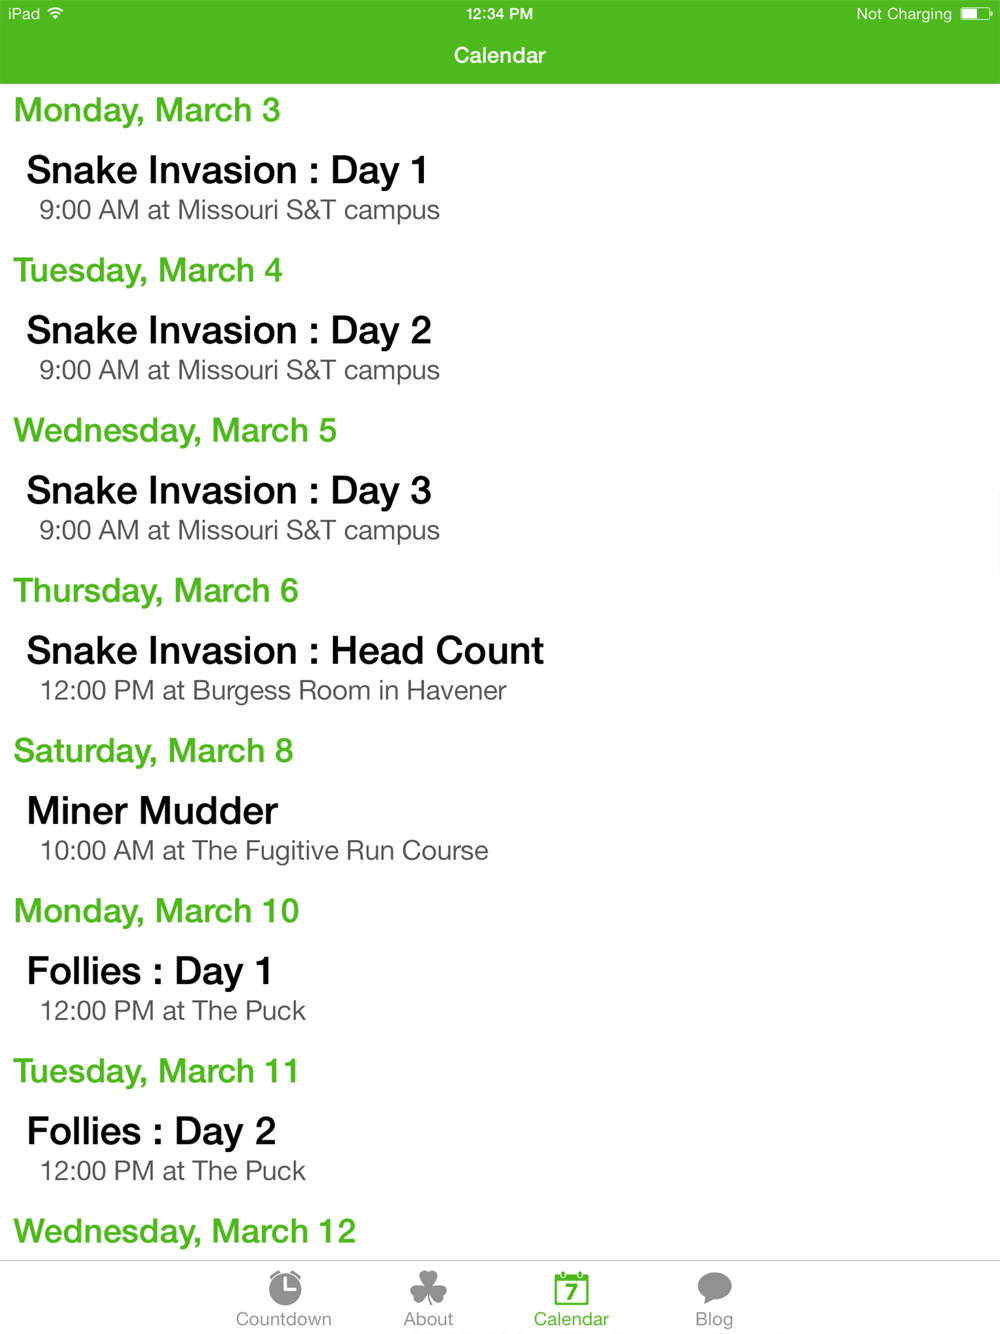Tap the Saturday, March 8 header
1000x1334 pixels.
point(154,752)
